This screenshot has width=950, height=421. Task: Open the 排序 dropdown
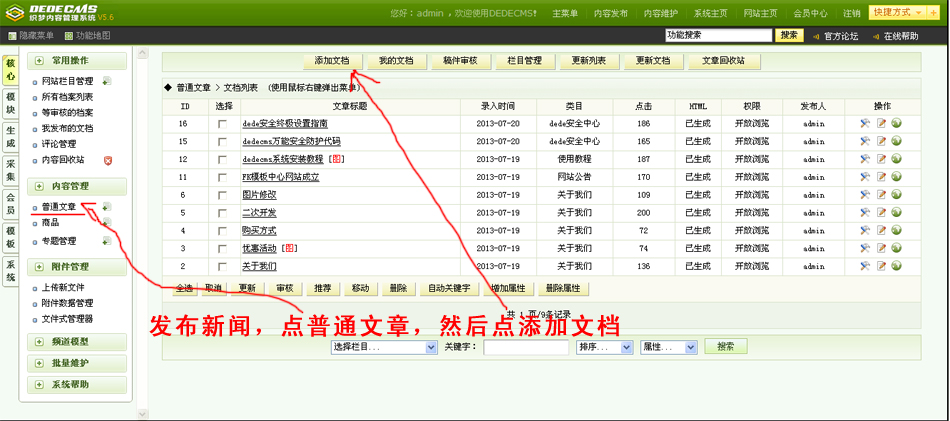coord(604,347)
